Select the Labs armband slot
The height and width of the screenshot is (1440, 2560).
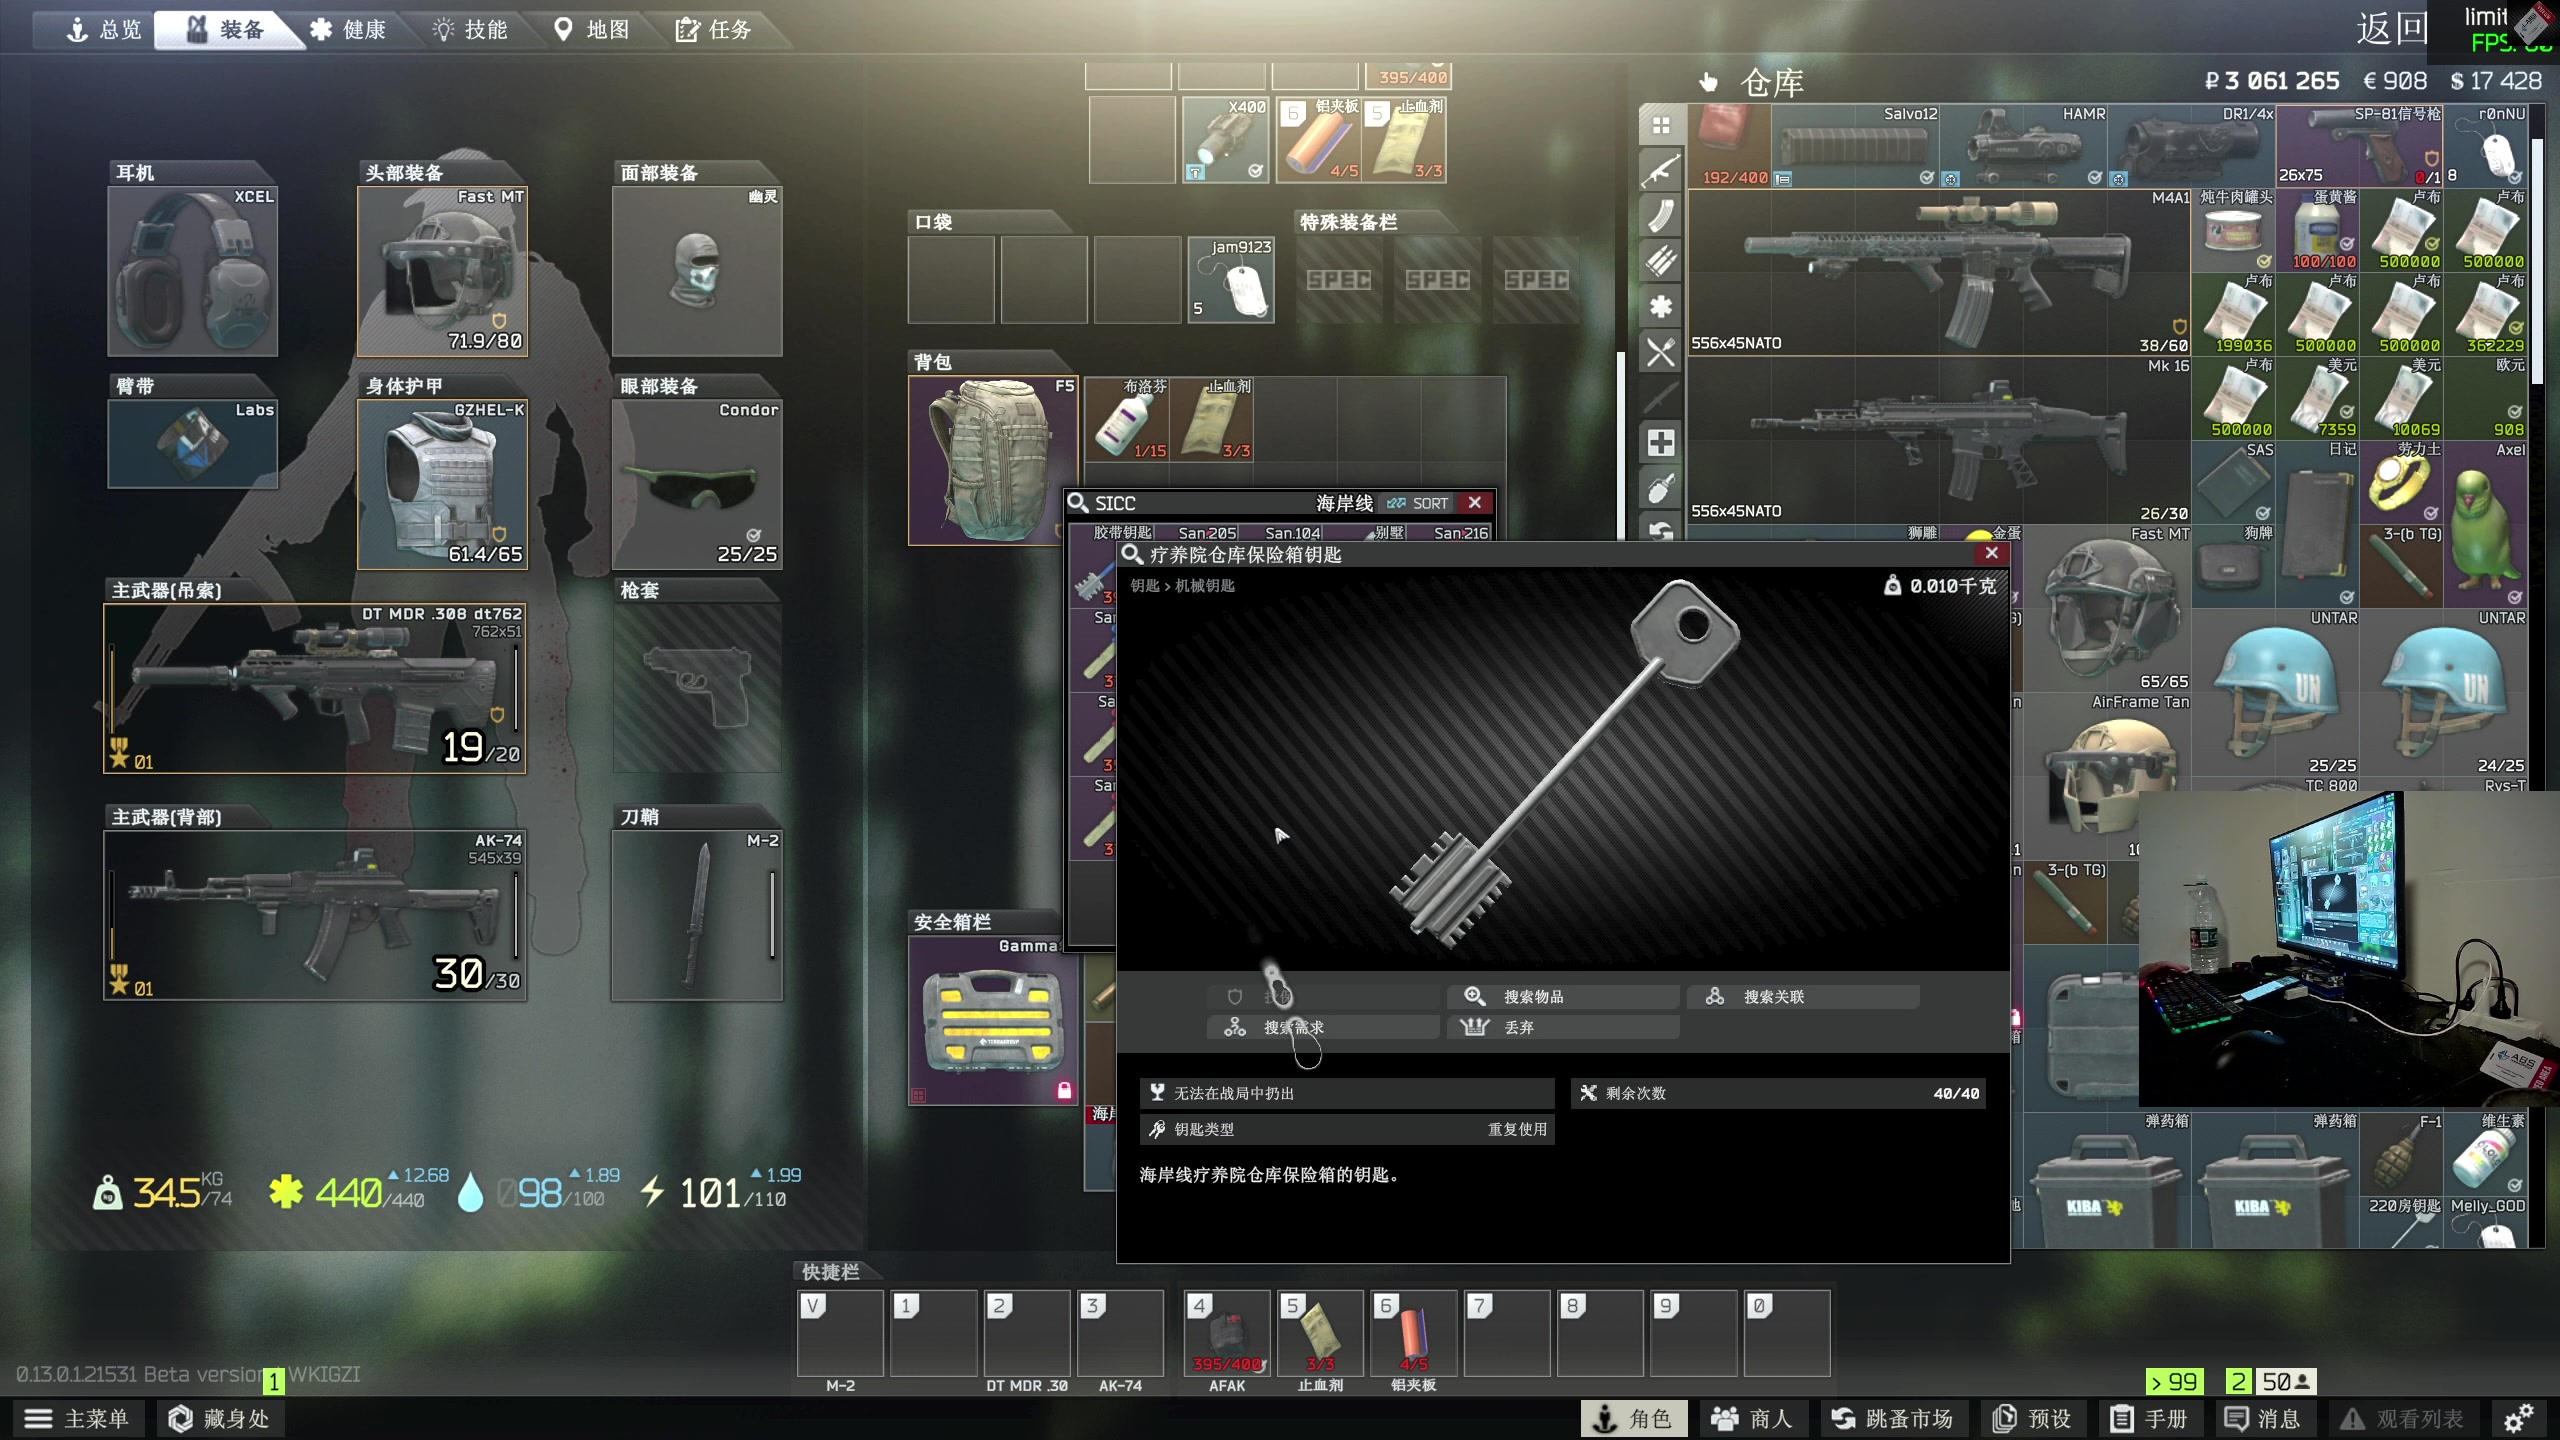193,444
